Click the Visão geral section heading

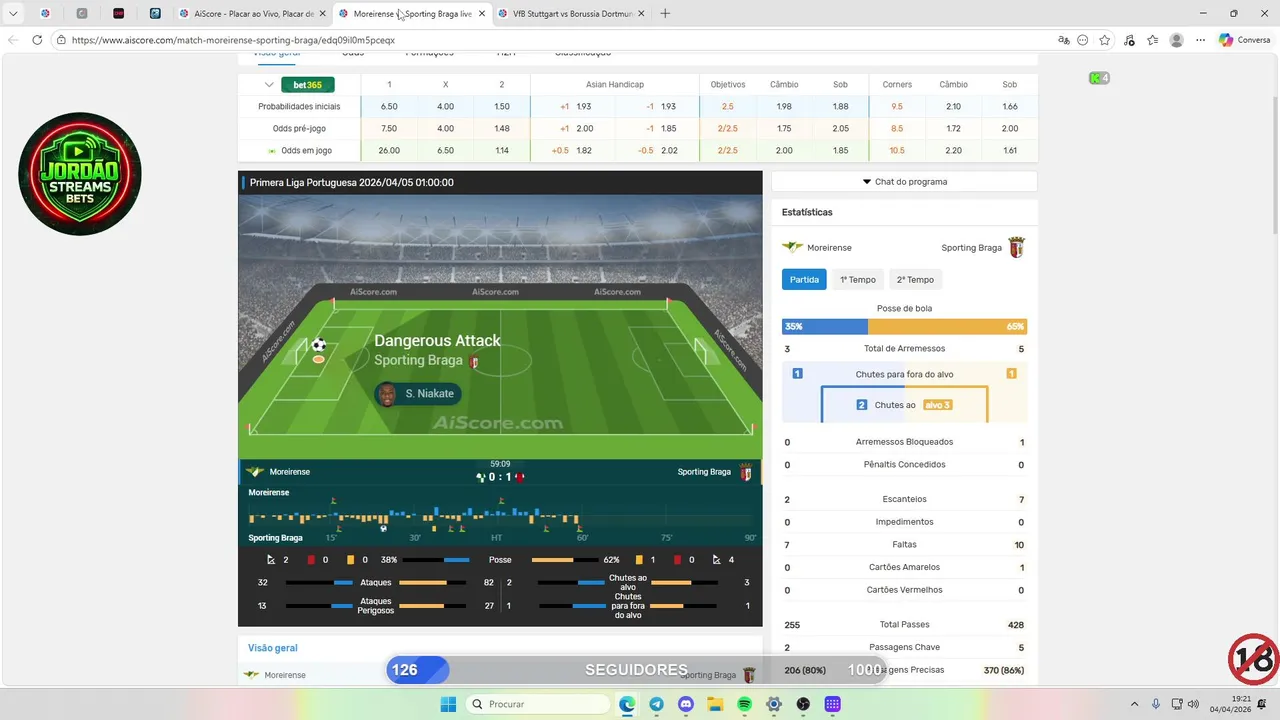(x=272, y=648)
